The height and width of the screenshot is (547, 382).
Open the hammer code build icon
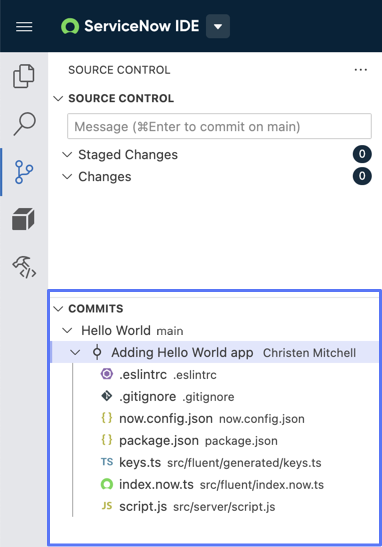click(24, 267)
